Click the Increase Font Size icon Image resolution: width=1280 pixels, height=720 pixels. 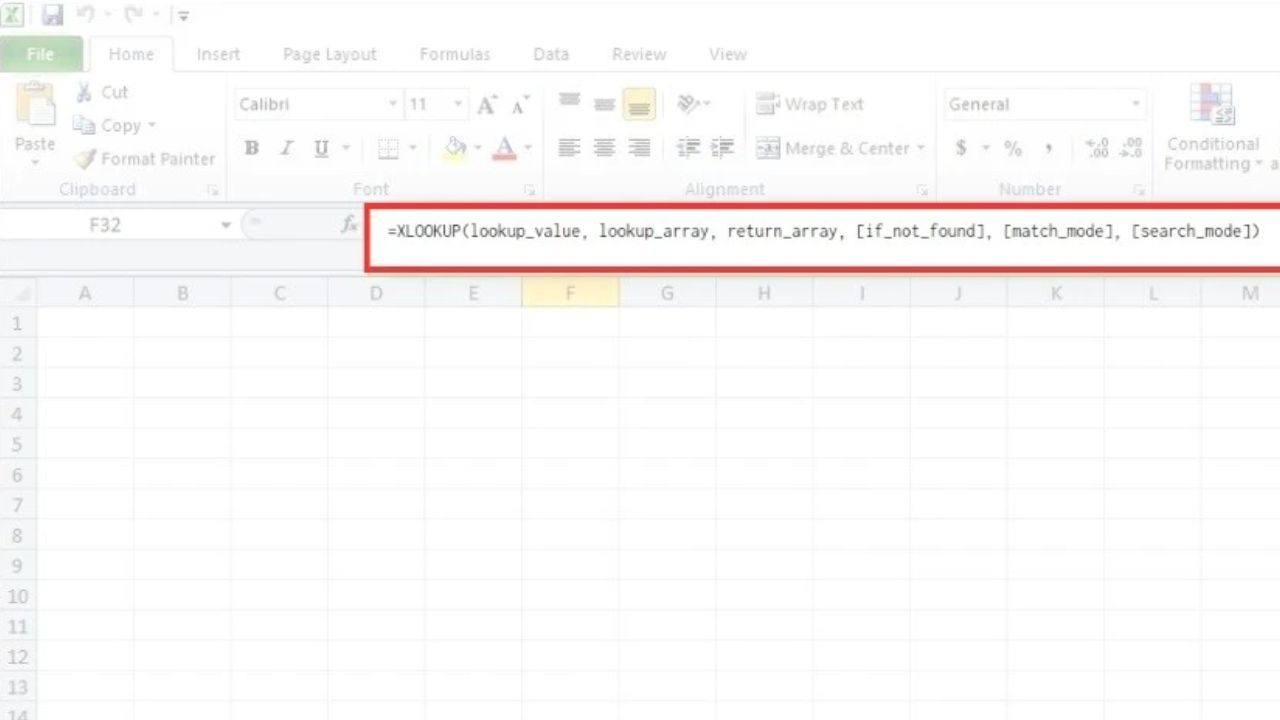(x=487, y=105)
